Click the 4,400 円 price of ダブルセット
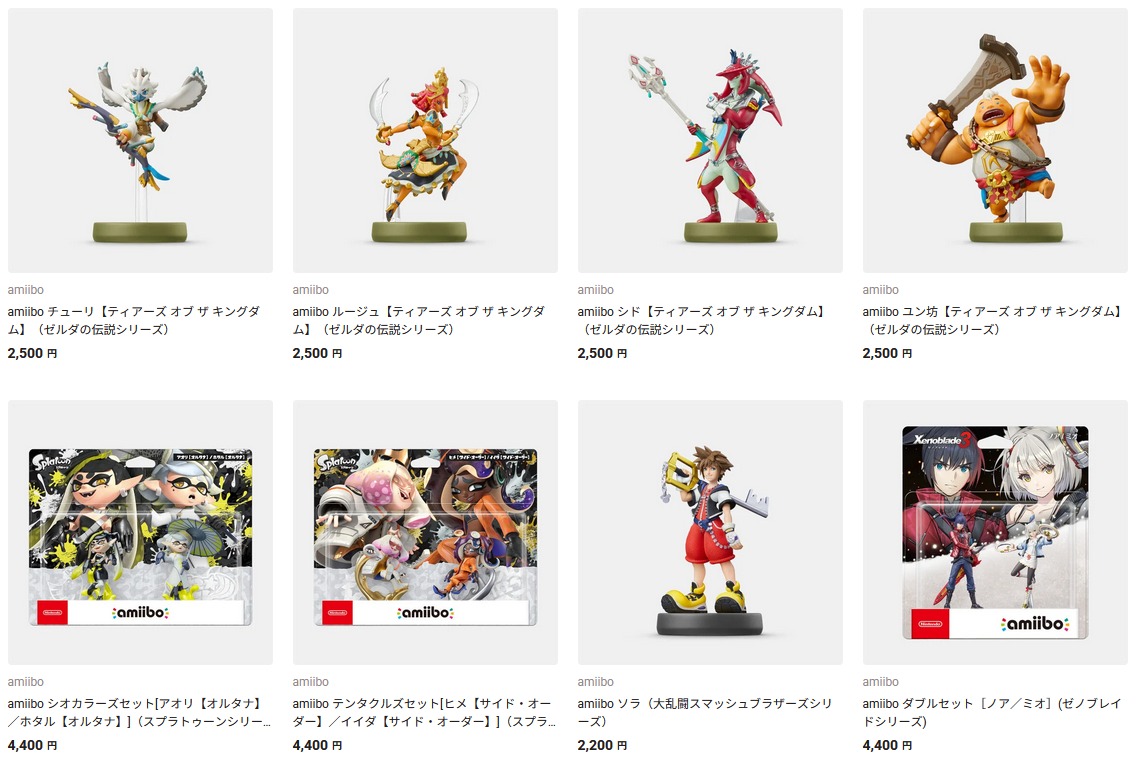The height and width of the screenshot is (761, 1136). coord(888,745)
